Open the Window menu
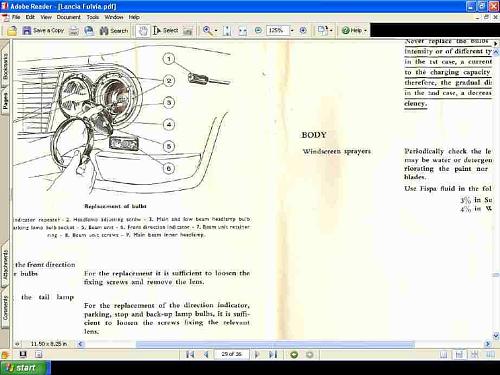Image resolution: width=500 pixels, height=375 pixels. point(114,17)
